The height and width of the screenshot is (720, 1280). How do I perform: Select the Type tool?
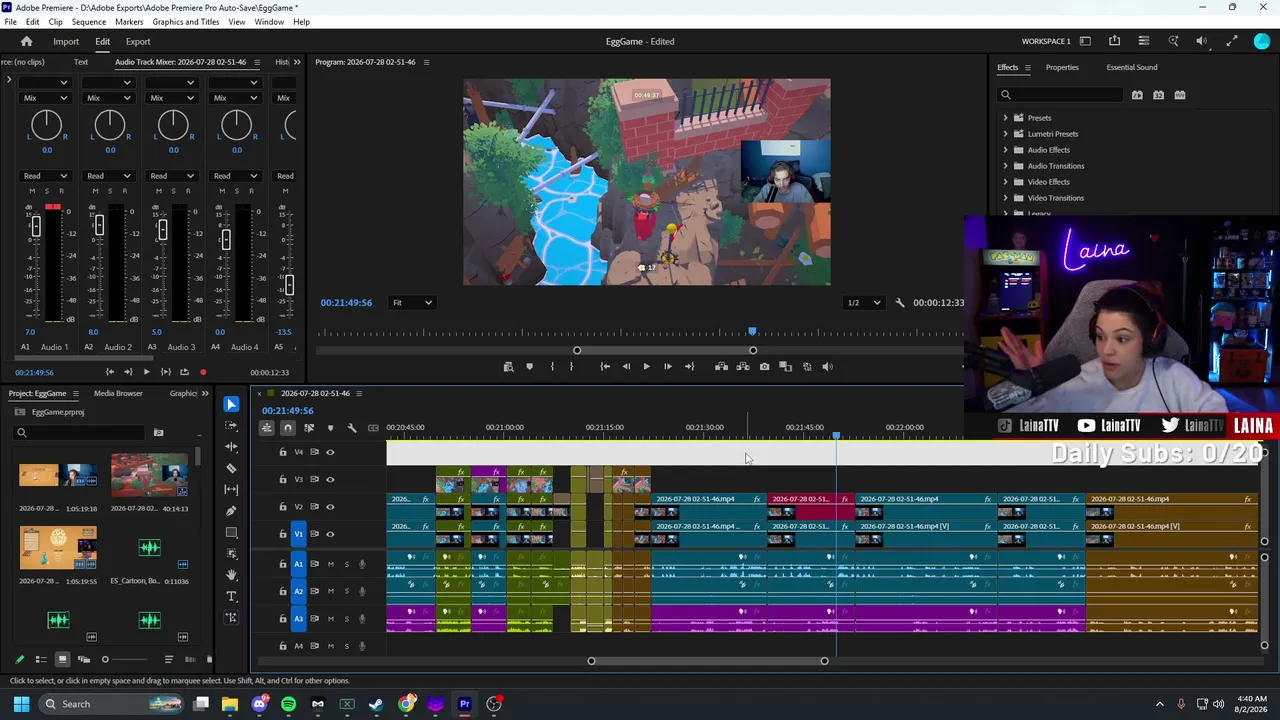(231, 596)
